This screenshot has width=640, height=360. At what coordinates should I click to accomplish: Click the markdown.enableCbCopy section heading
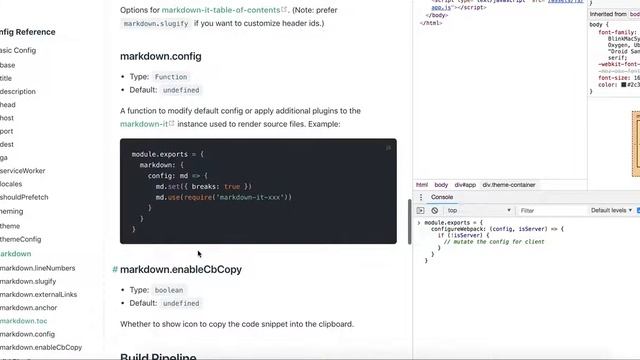coord(181,269)
